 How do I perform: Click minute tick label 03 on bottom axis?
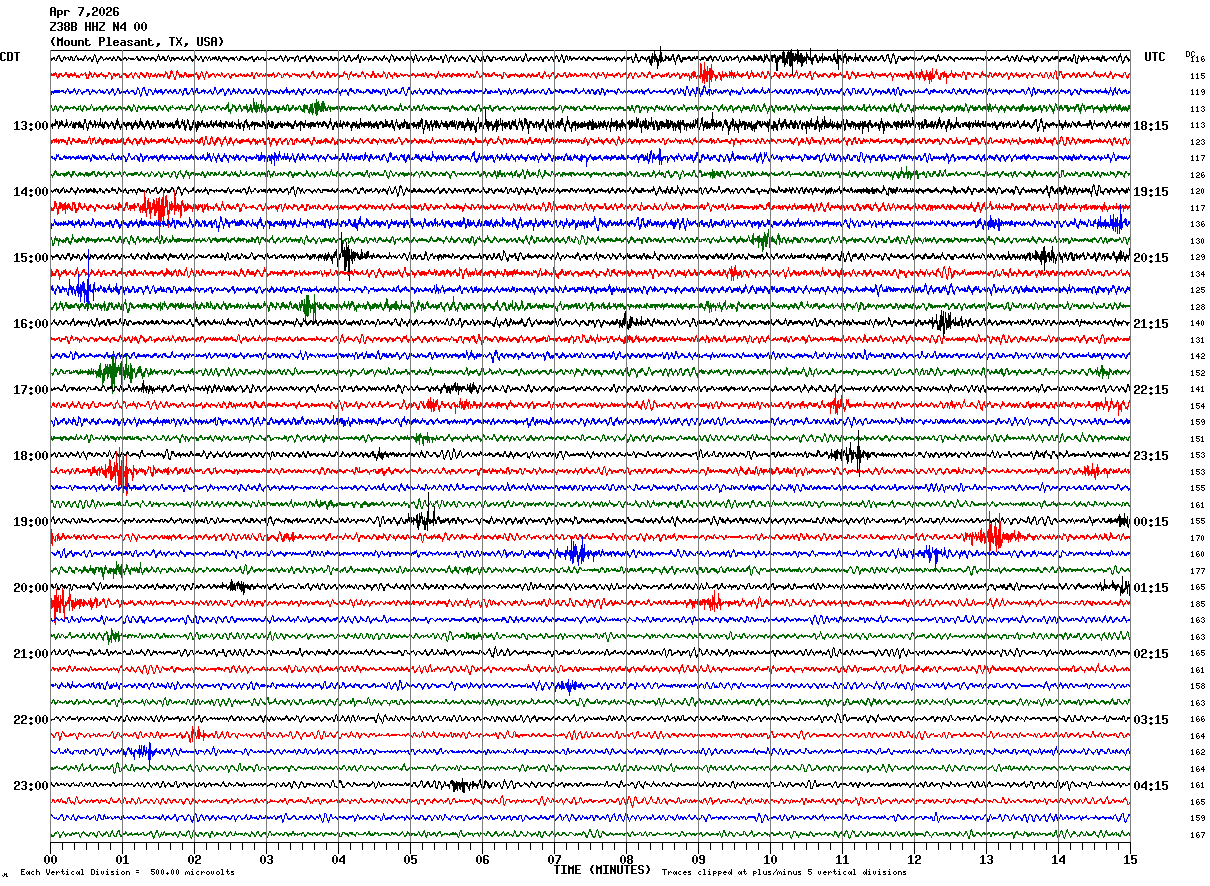pyautogui.click(x=266, y=859)
